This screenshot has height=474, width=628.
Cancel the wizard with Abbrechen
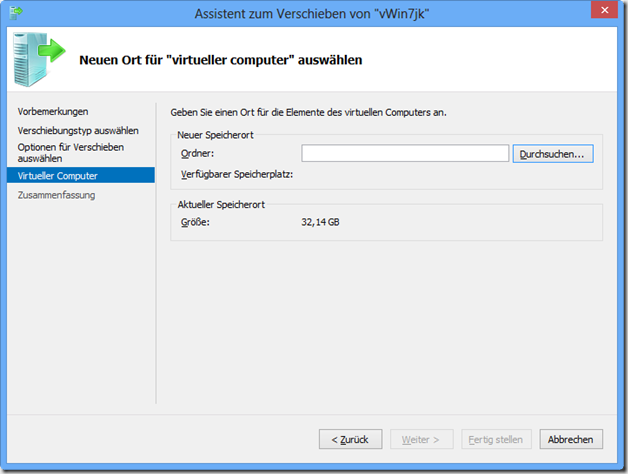click(571, 440)
